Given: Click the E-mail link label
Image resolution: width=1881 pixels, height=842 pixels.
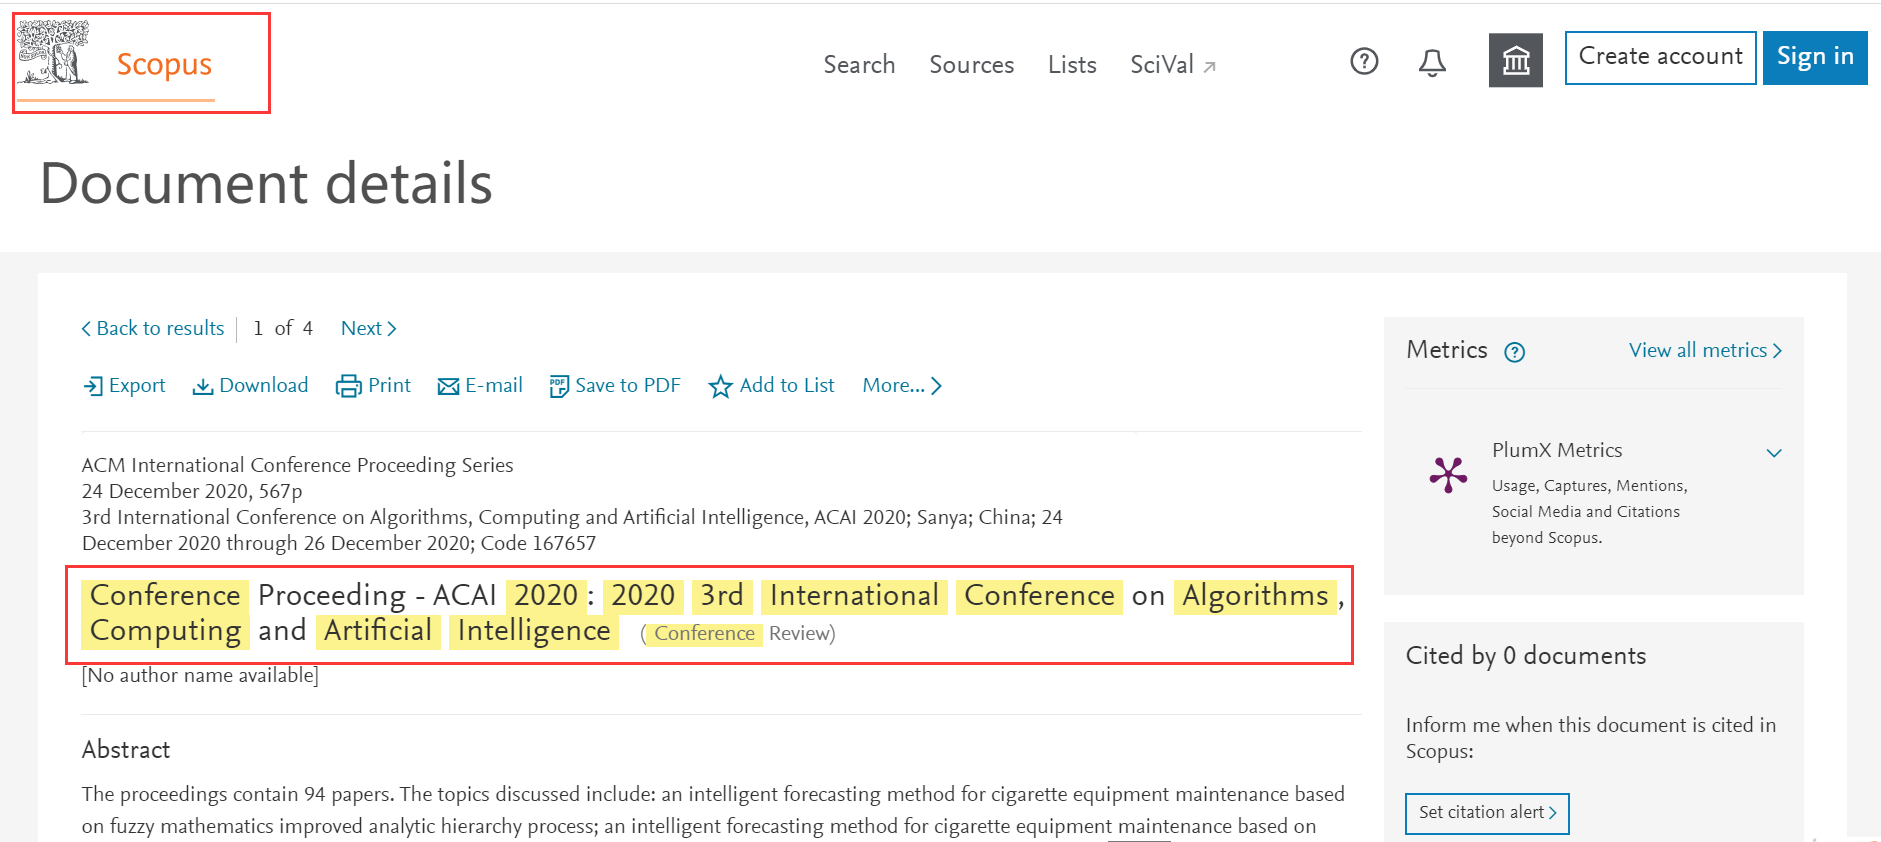Looking at the screenshot, I should pyautogui.click(x=494, y=385).
